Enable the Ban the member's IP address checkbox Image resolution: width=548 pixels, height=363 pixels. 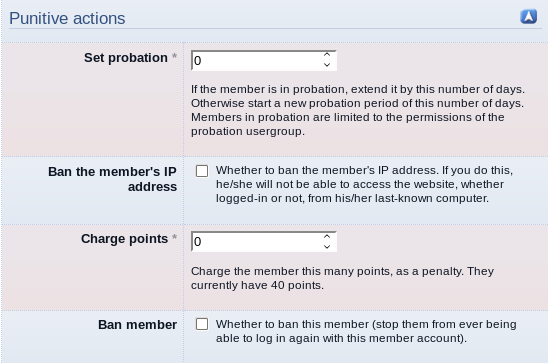202,171
